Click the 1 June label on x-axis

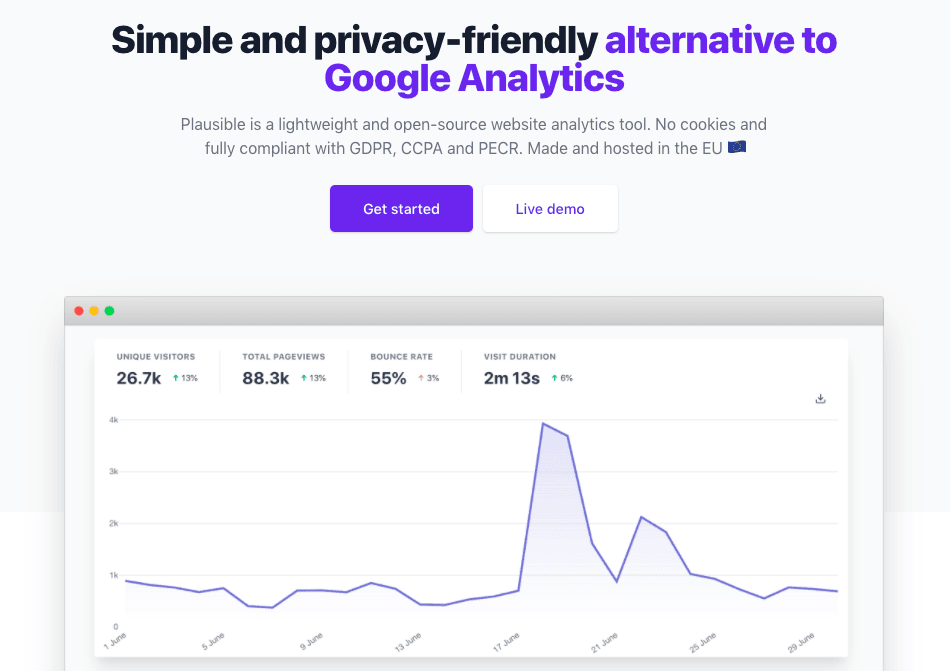[x=117, y=640]
